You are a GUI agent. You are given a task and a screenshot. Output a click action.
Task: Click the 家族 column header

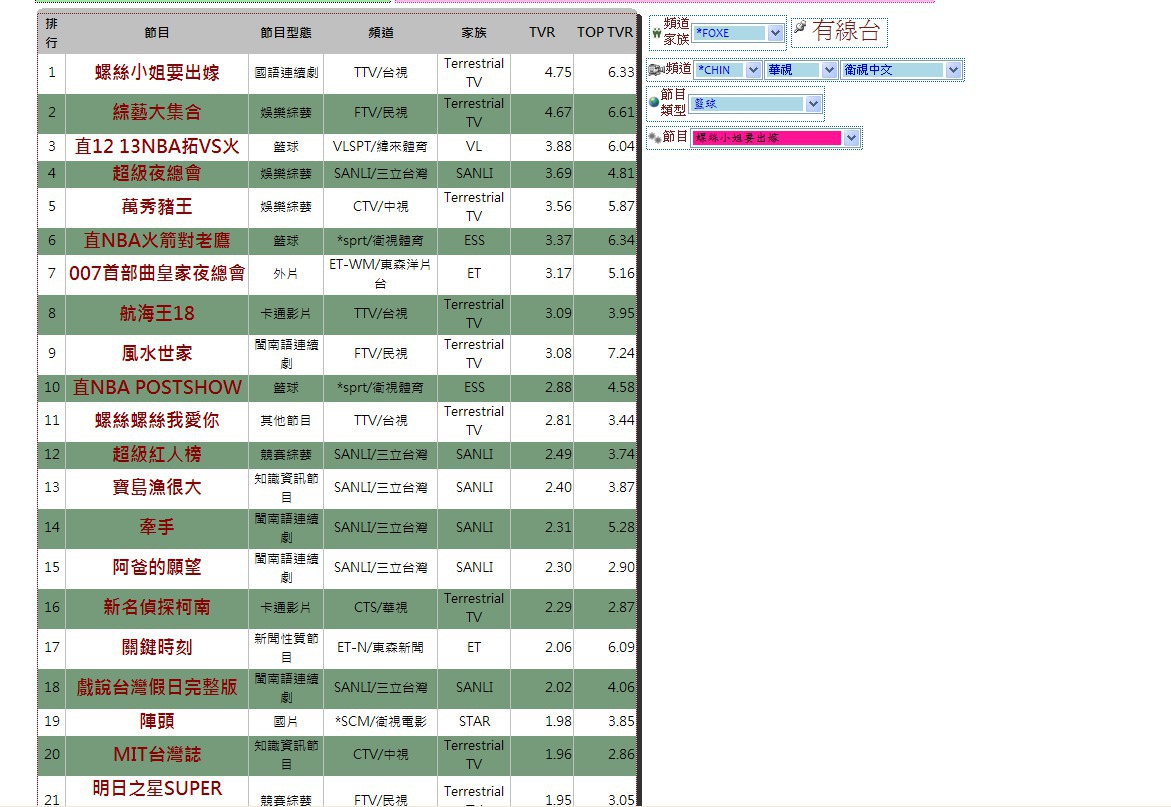coord(474,33)
